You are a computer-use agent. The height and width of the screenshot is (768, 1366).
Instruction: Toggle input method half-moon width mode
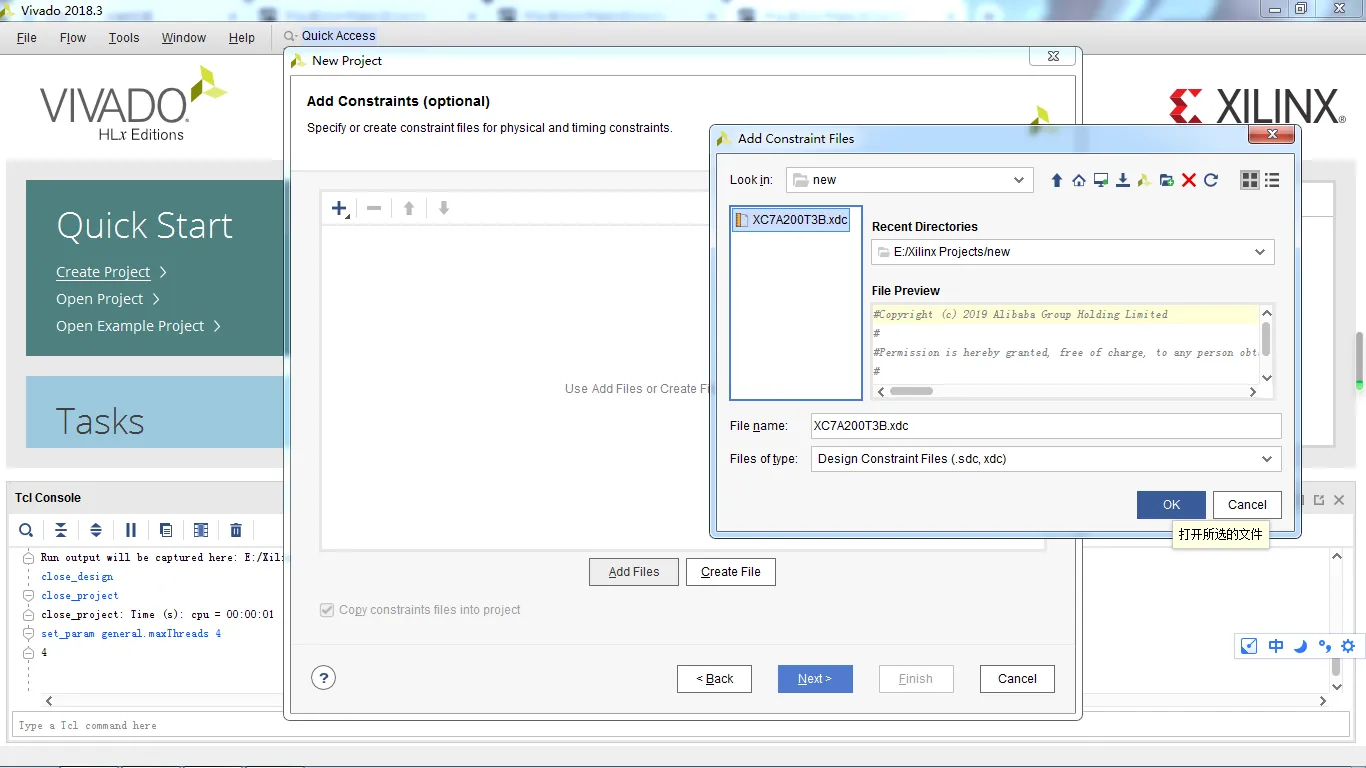click(1300, 646)
